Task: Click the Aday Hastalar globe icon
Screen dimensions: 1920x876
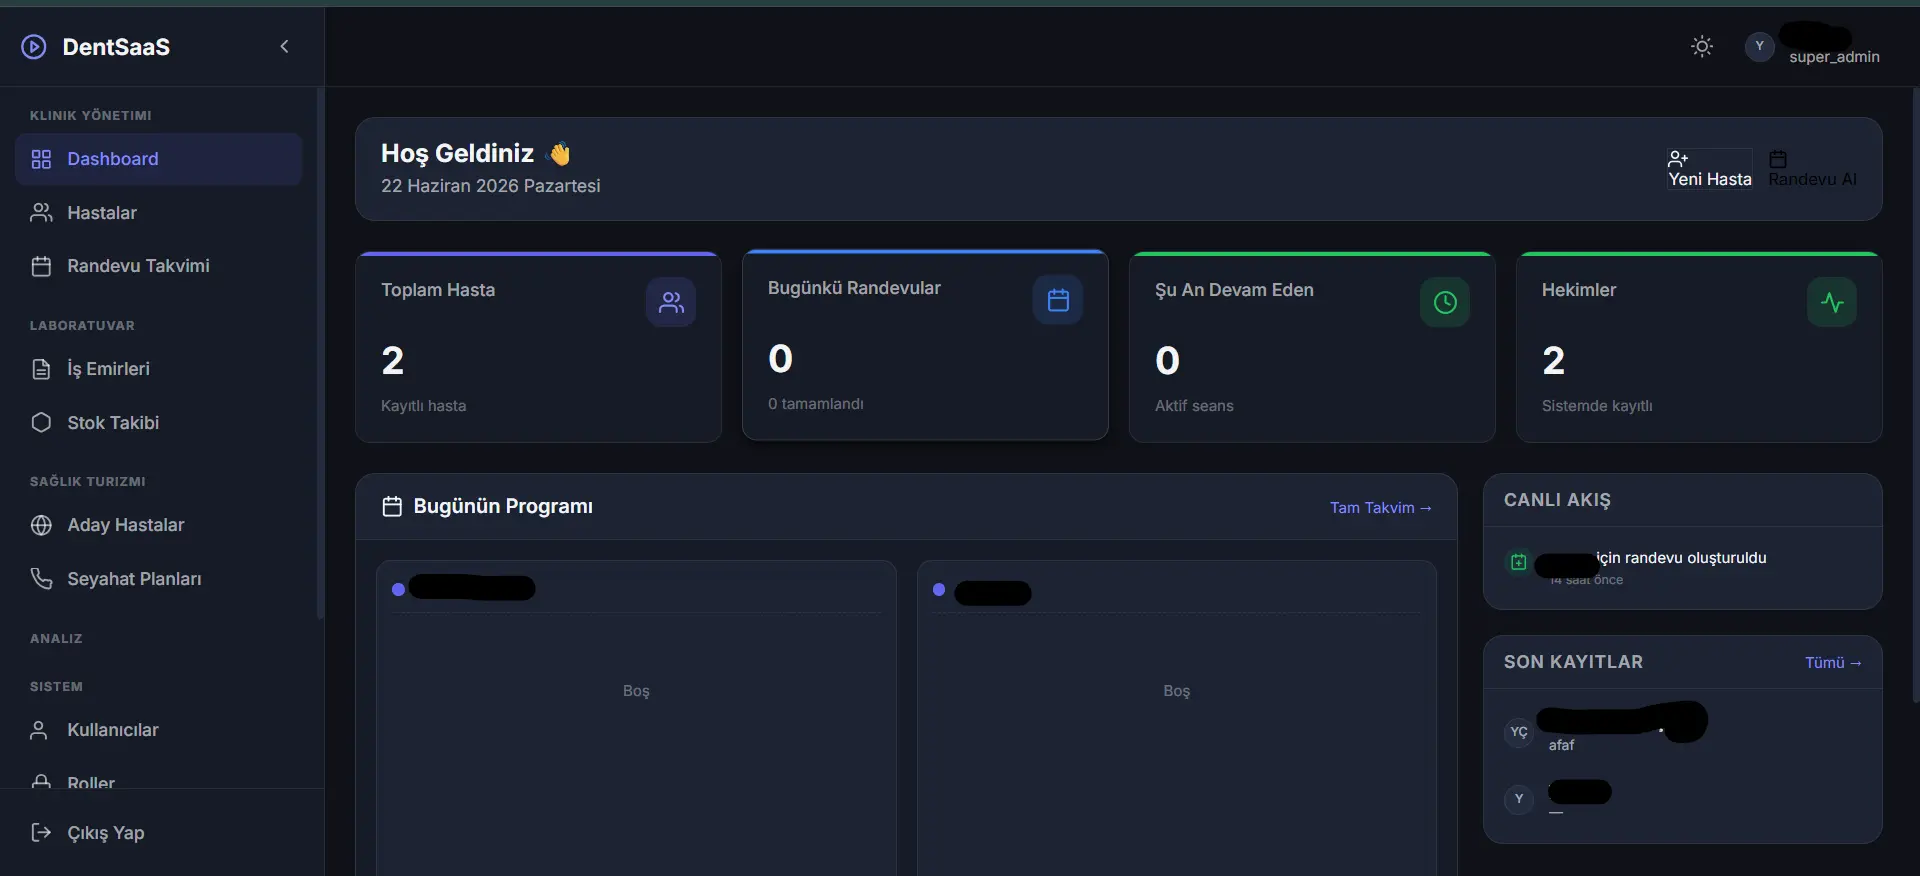Action: [41, 525]
